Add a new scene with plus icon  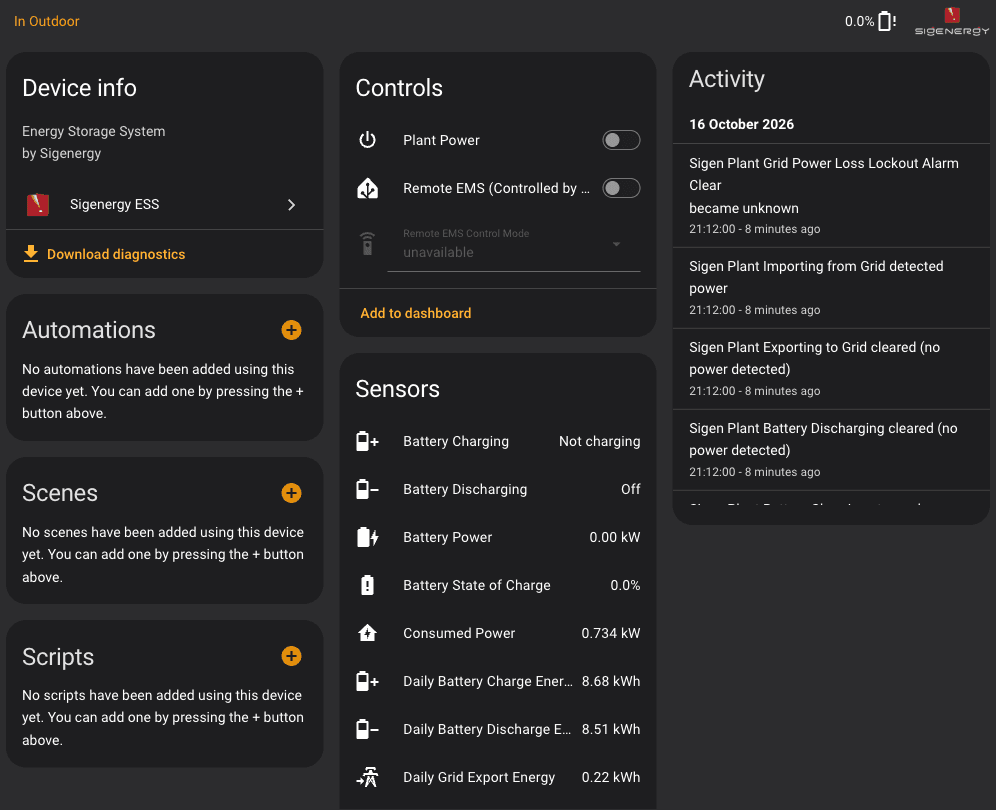[x=292, y=493]
